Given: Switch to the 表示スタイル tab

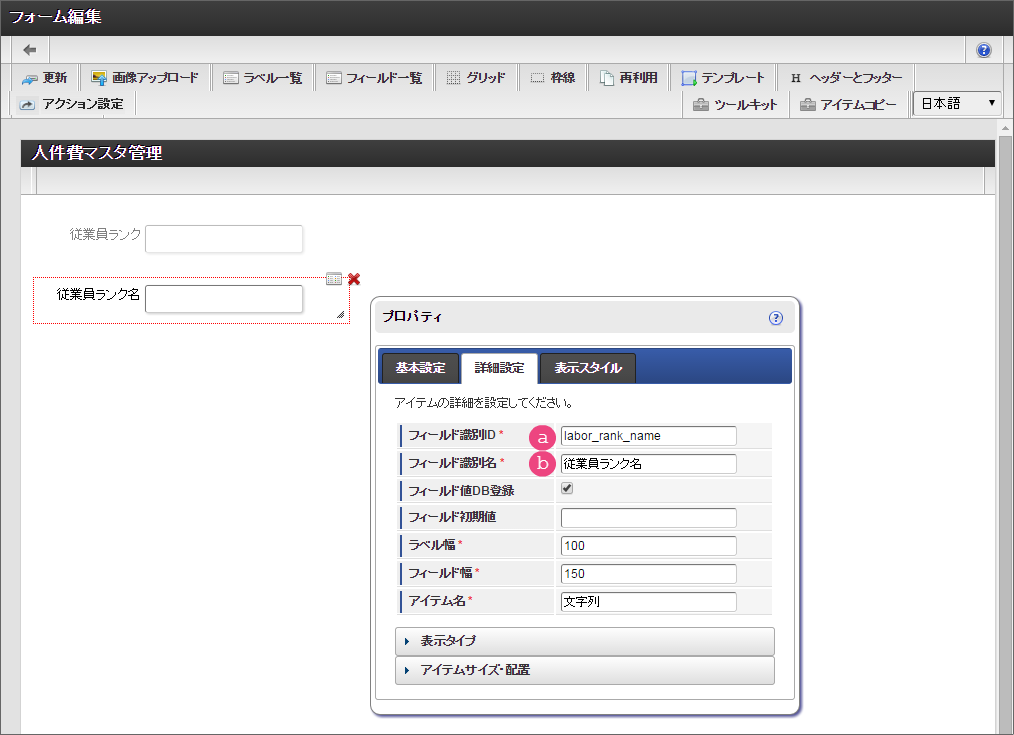Looking at the screenshot, I should click(x=587, y=368).
